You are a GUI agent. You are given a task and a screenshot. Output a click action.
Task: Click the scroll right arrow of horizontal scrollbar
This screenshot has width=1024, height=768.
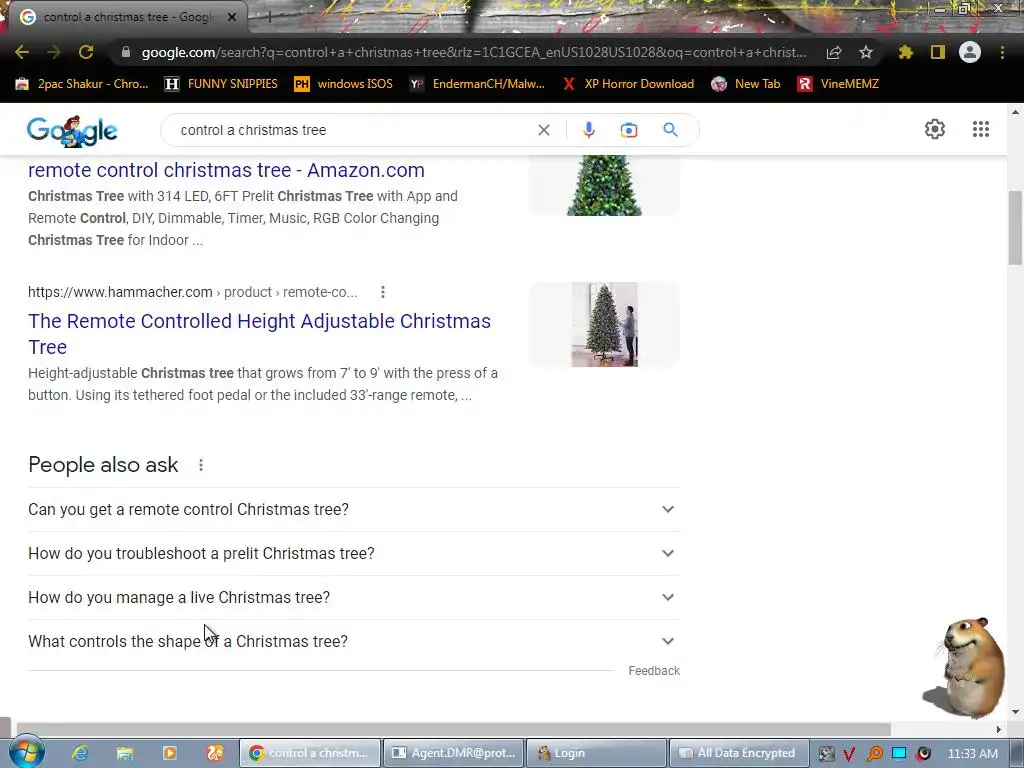[999, 729]
